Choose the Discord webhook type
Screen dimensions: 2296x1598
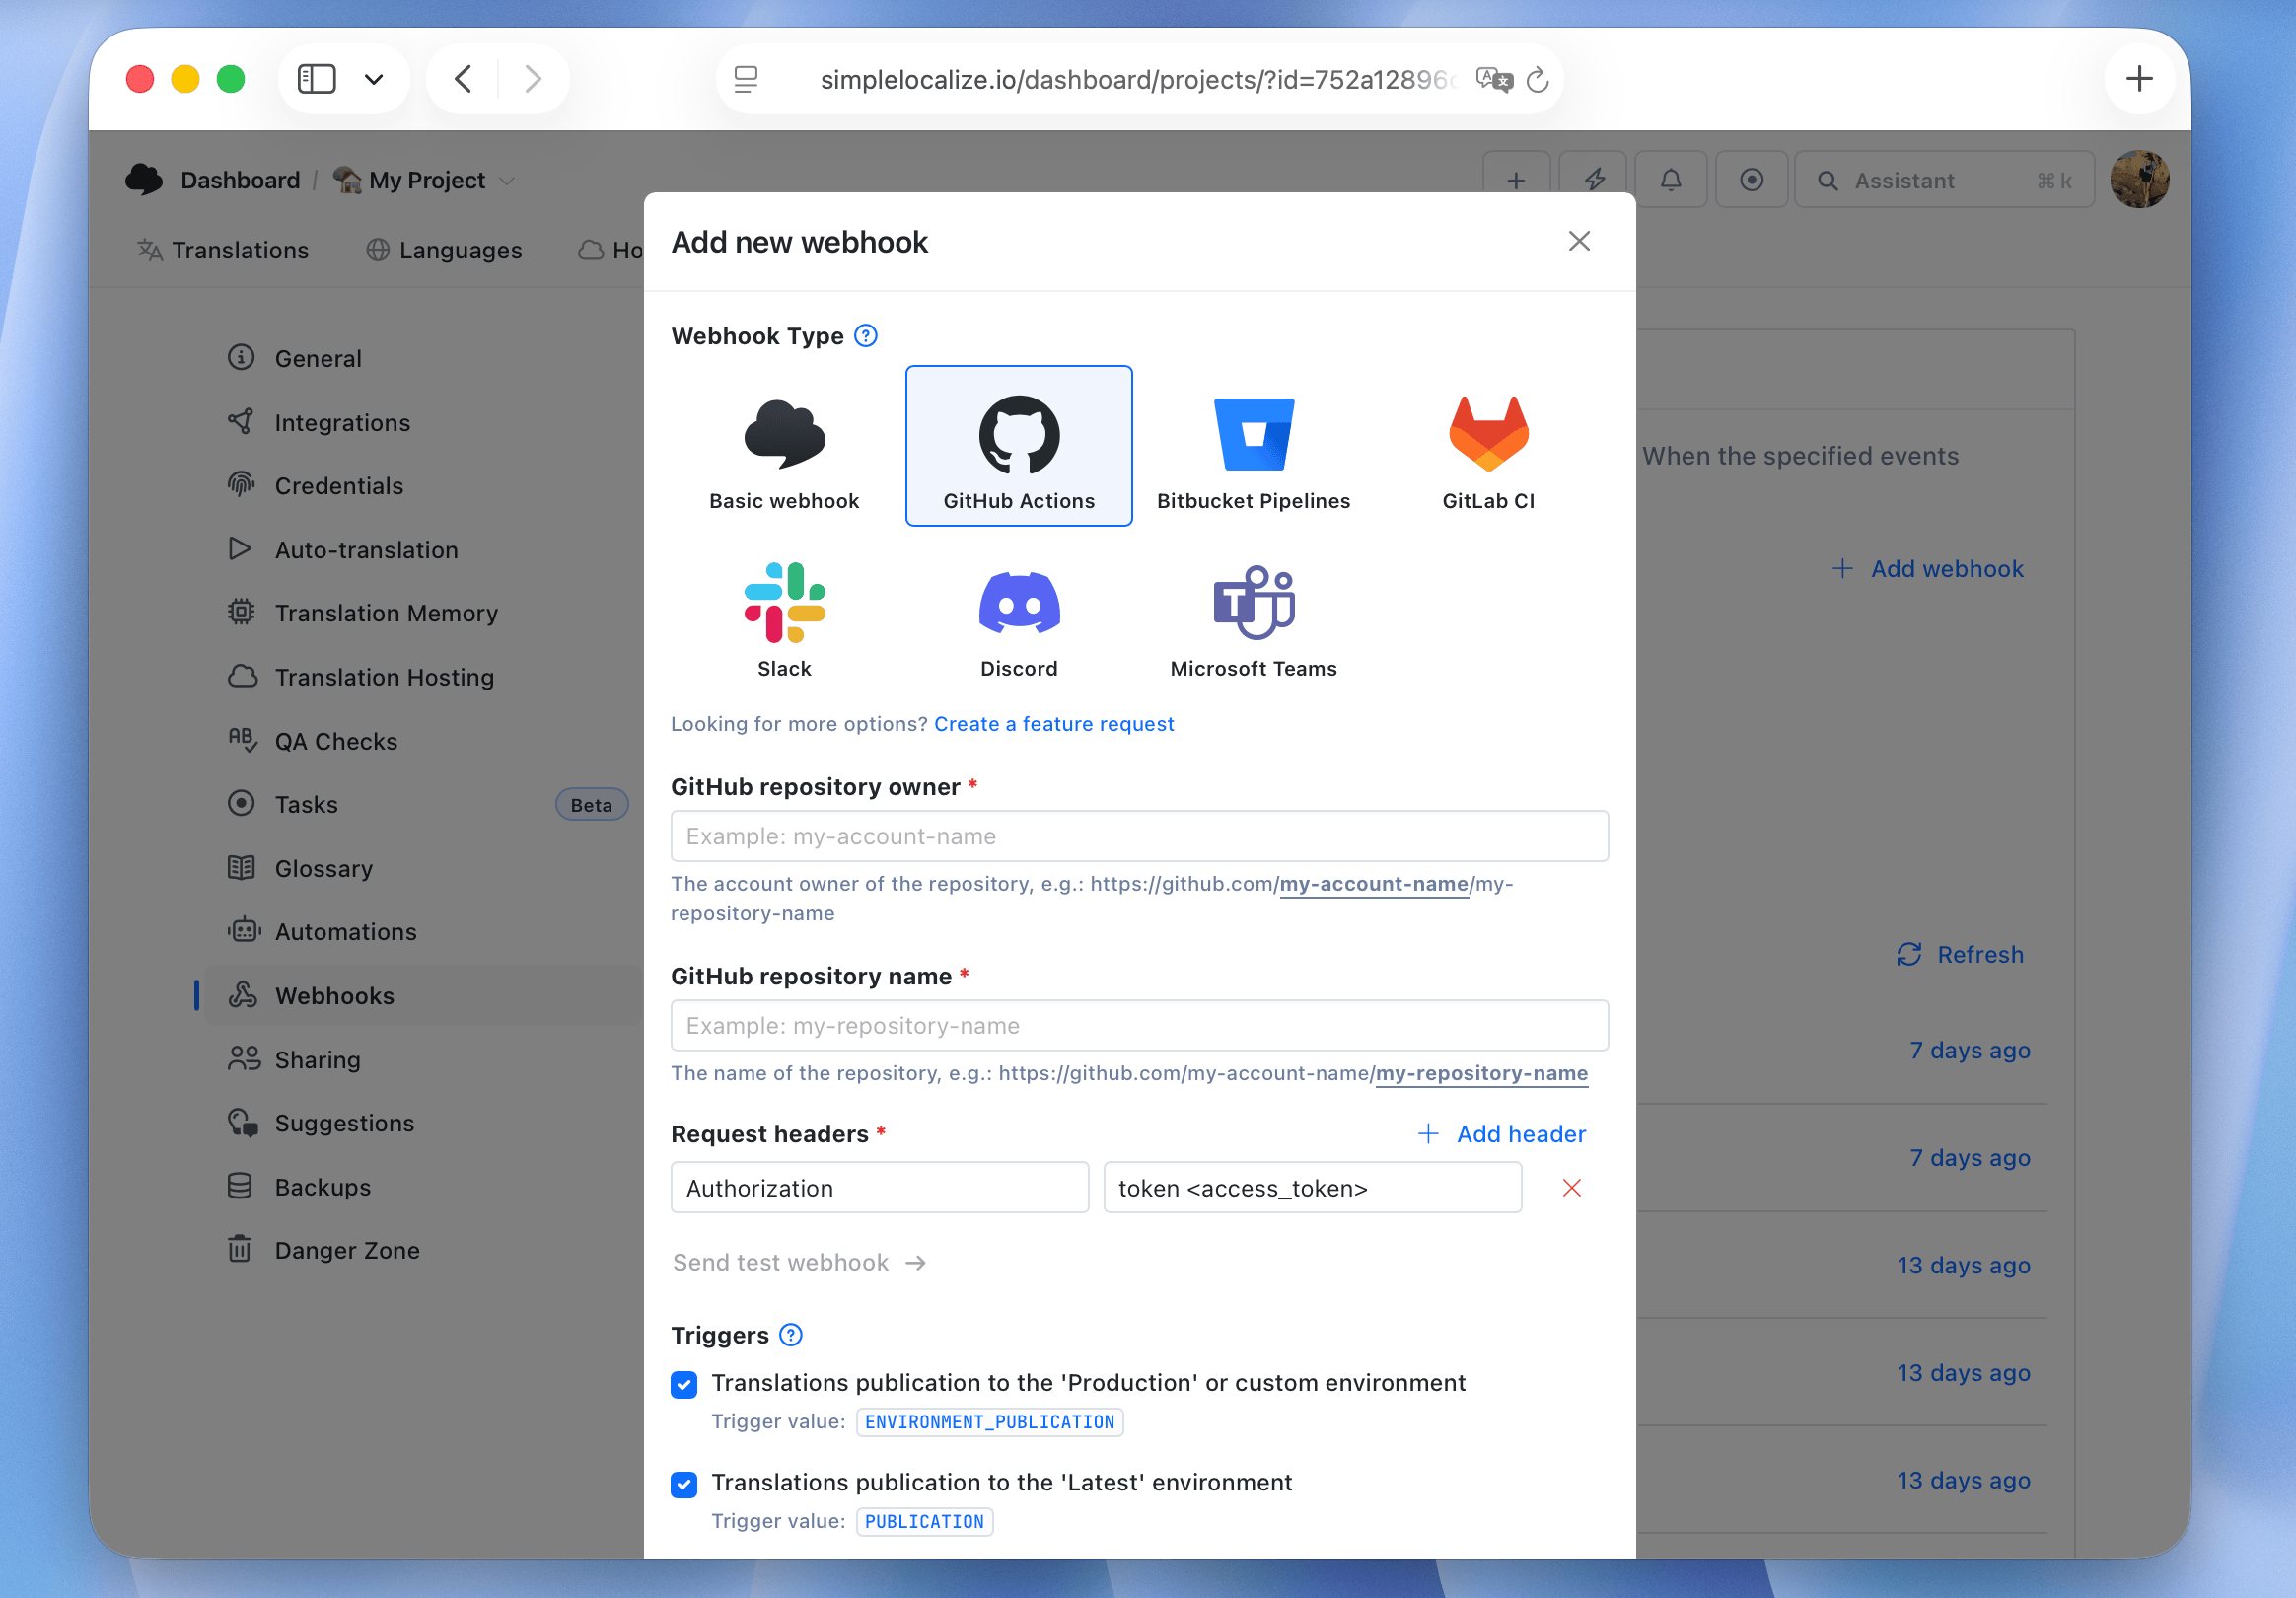(x=1018, y=617)
